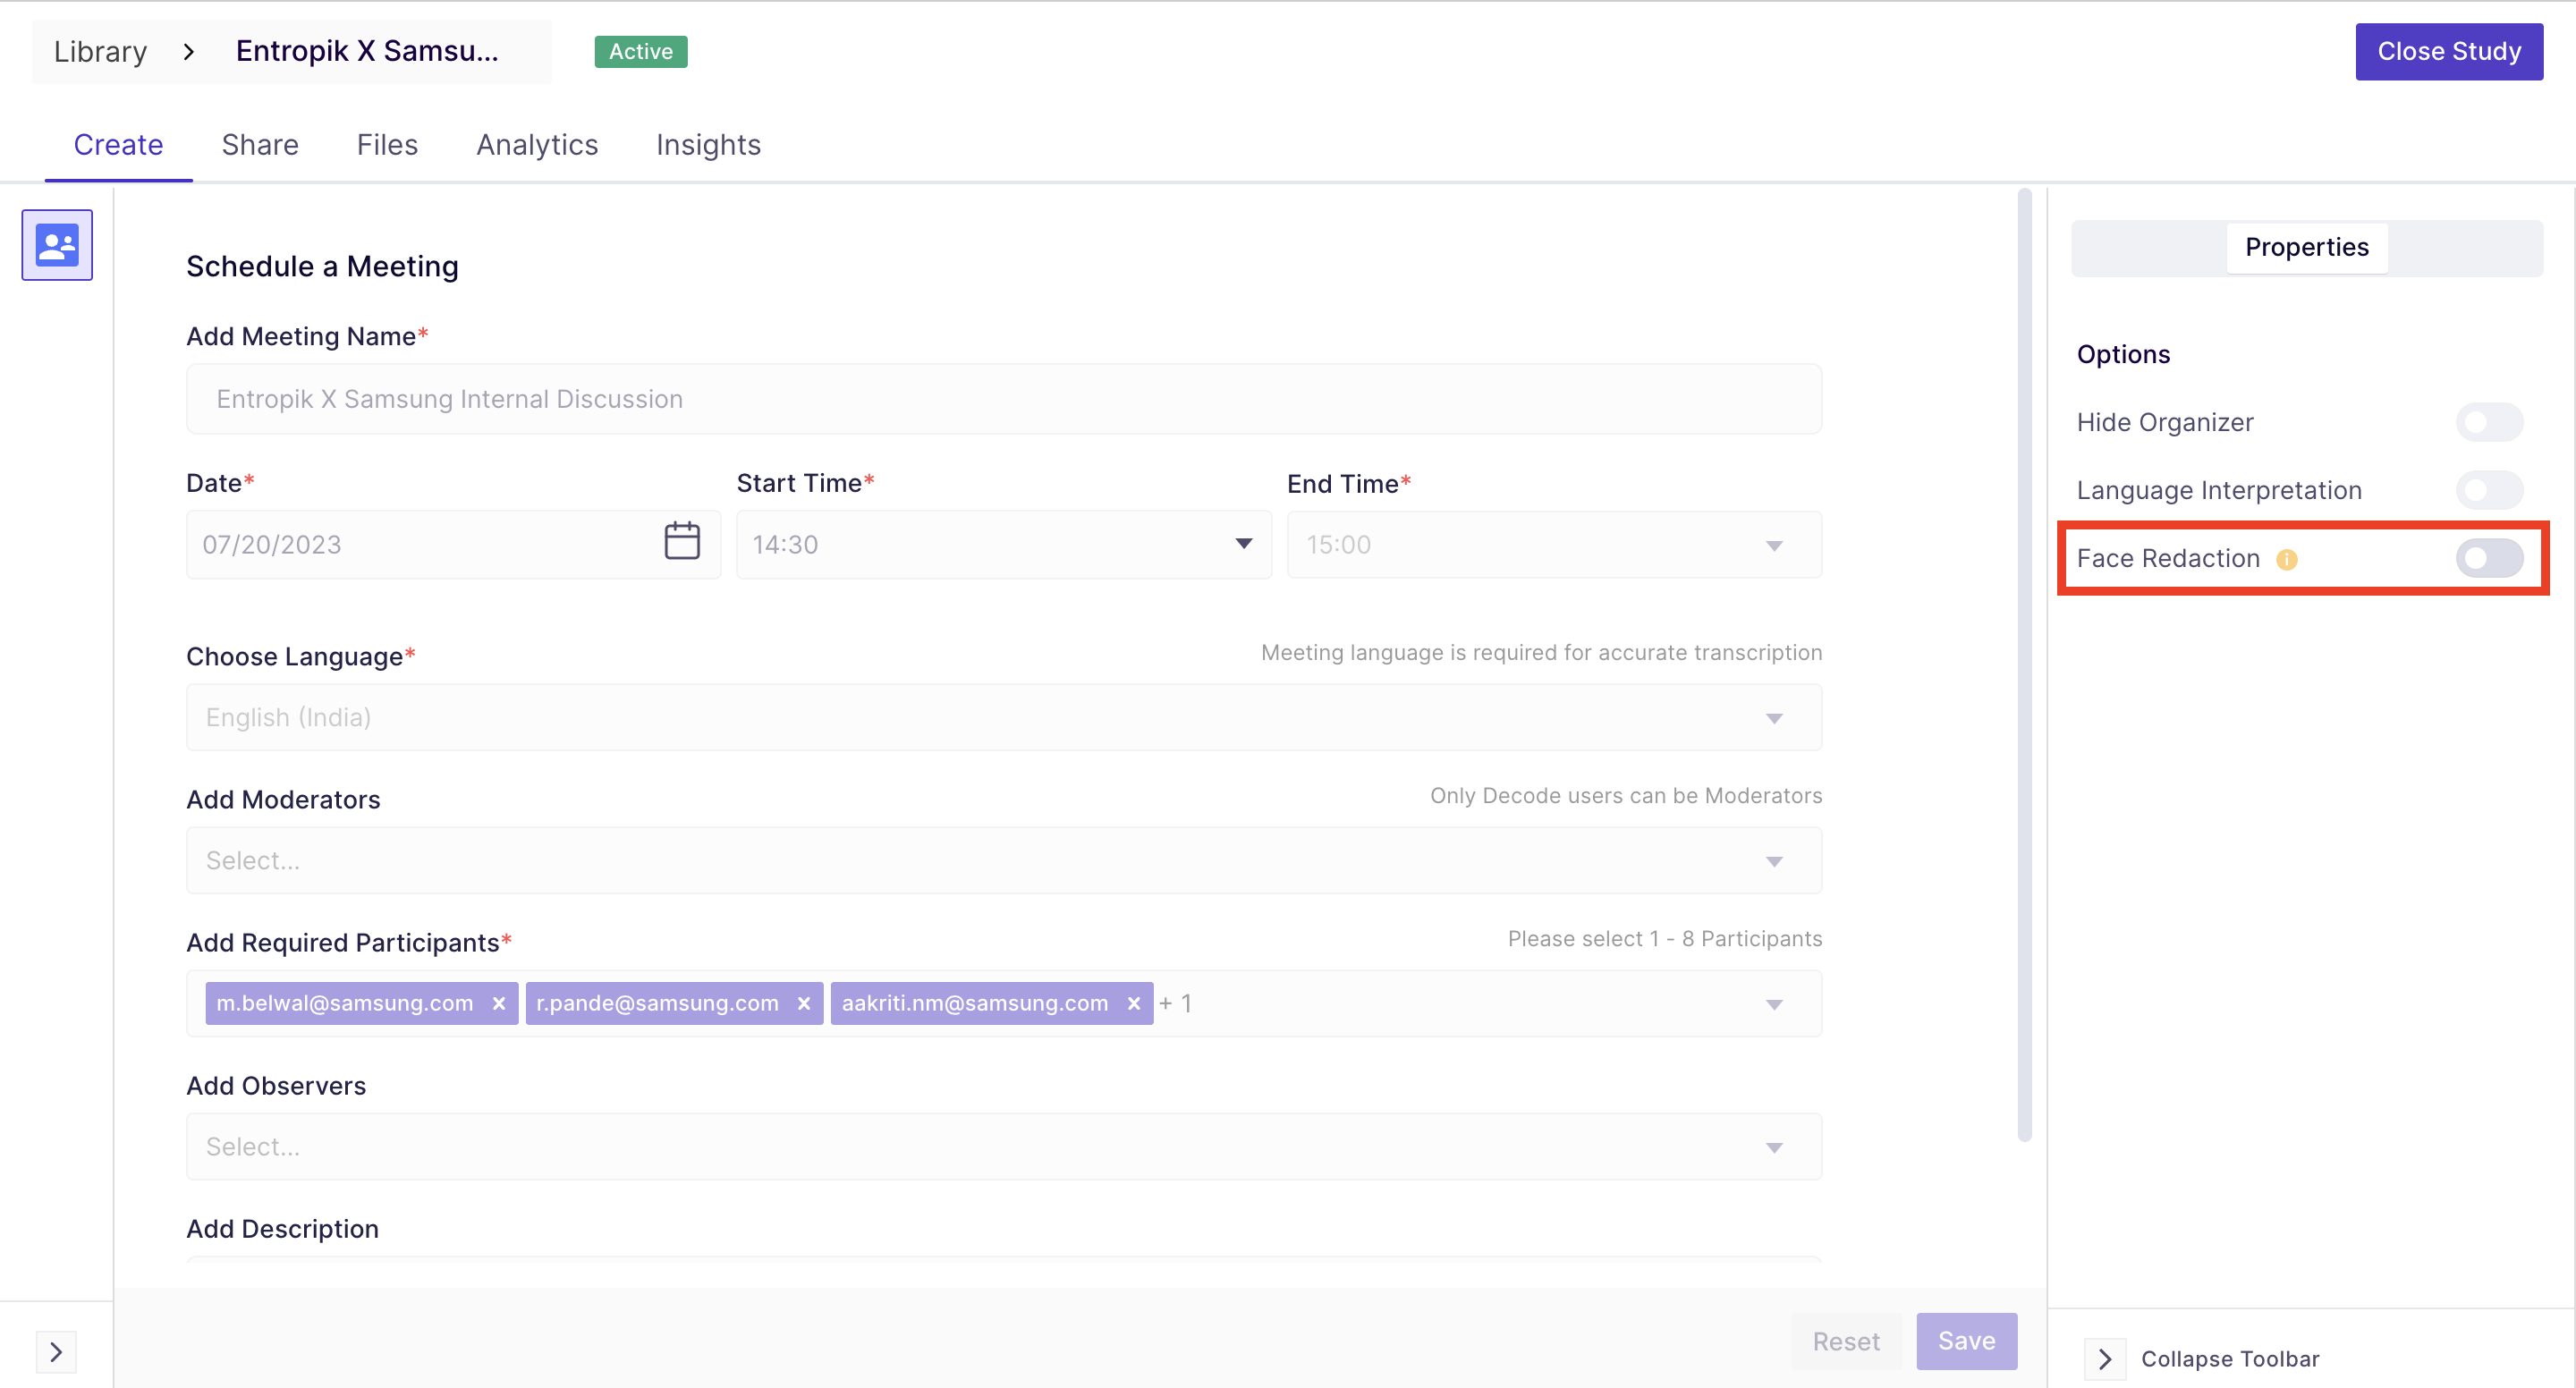Image resolution: width=2576 pixels, height=1388 pixels.
Task: Switch to the Create tab
Action: tap(118, 146)
